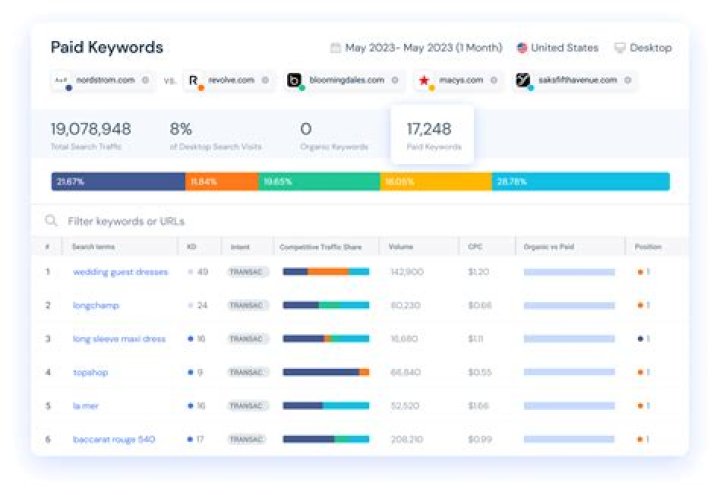Sort by KD column header
720x495 pixels.
pos(192,247)
